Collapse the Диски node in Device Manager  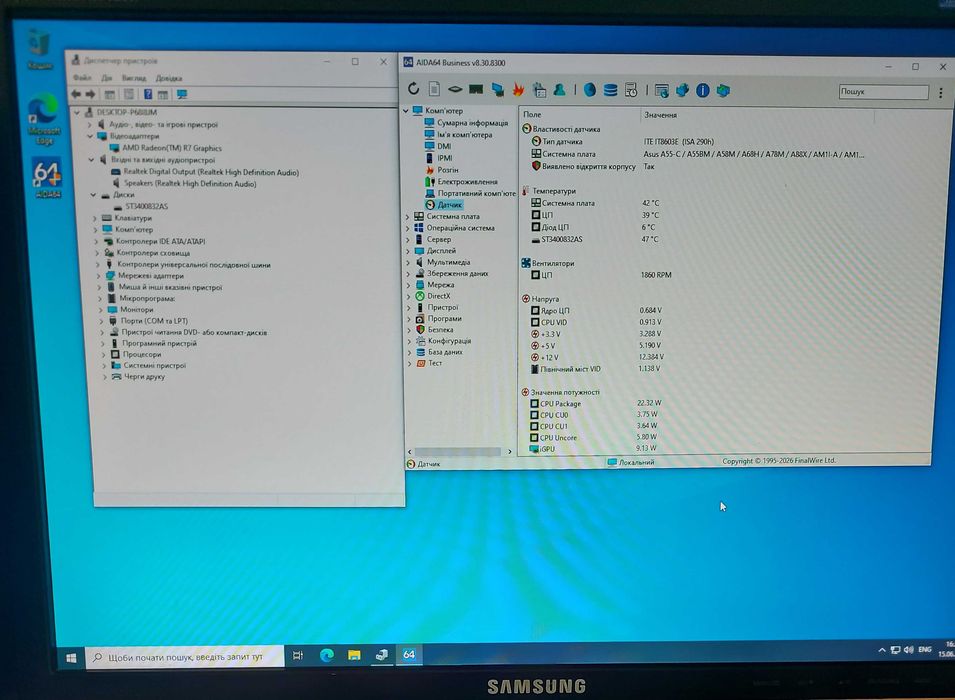[x=93, y=195]
